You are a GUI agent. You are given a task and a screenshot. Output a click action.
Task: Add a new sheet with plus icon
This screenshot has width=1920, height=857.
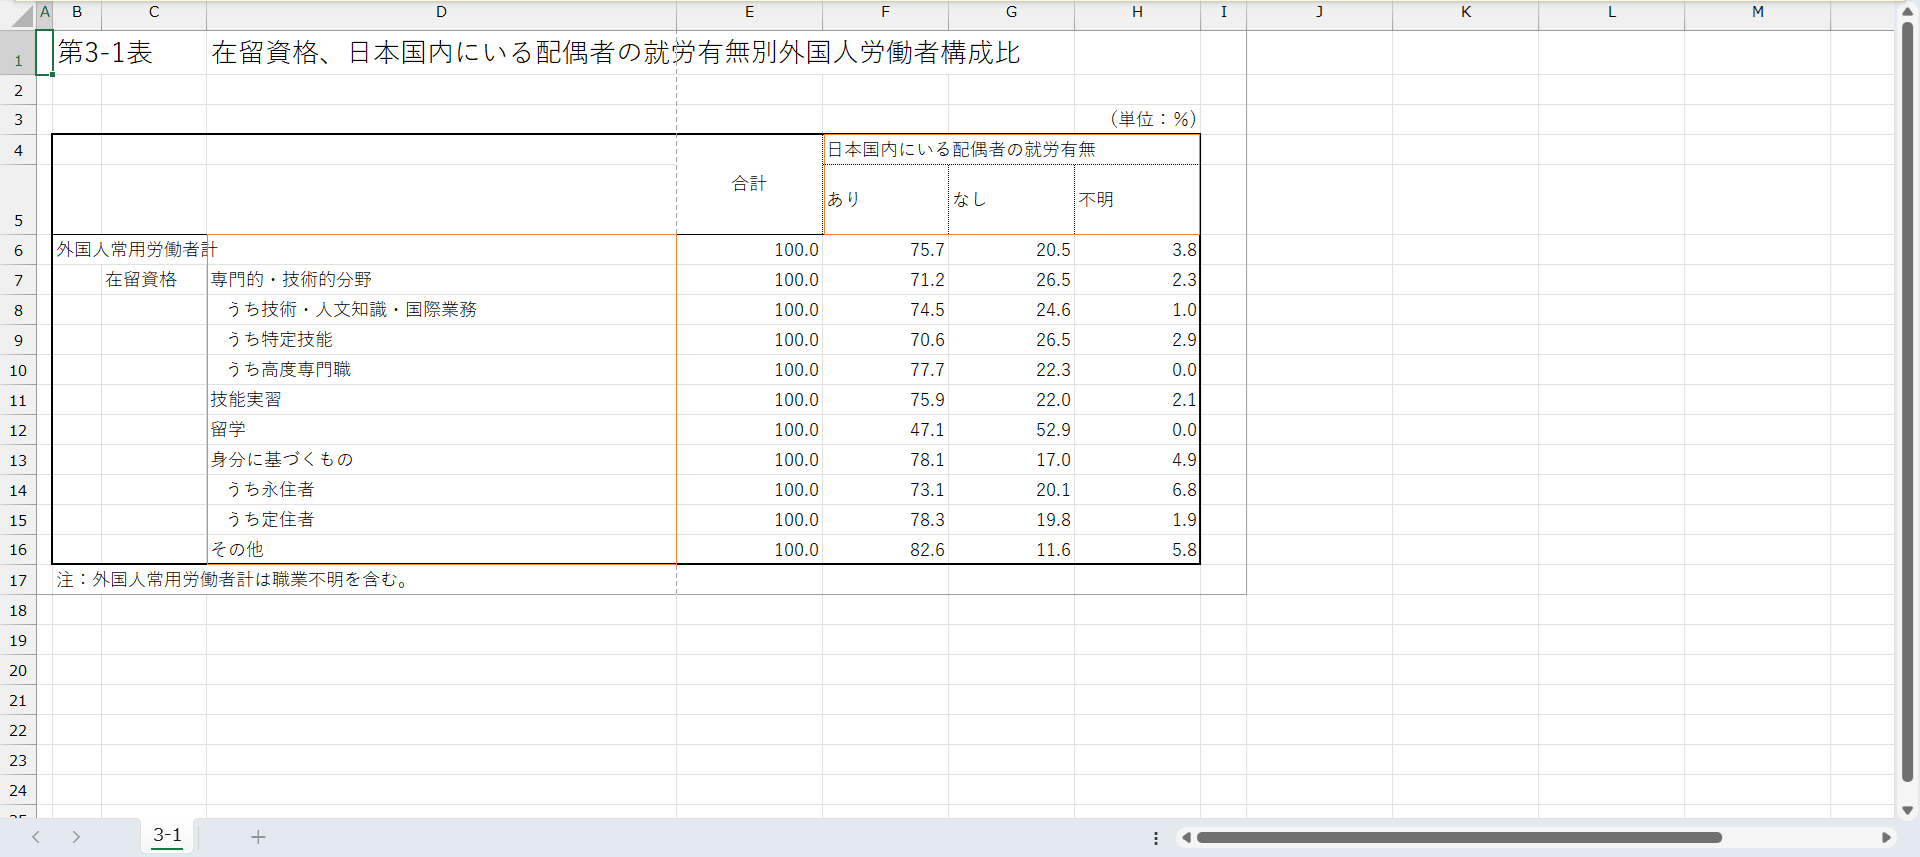[x=258, y=837]
